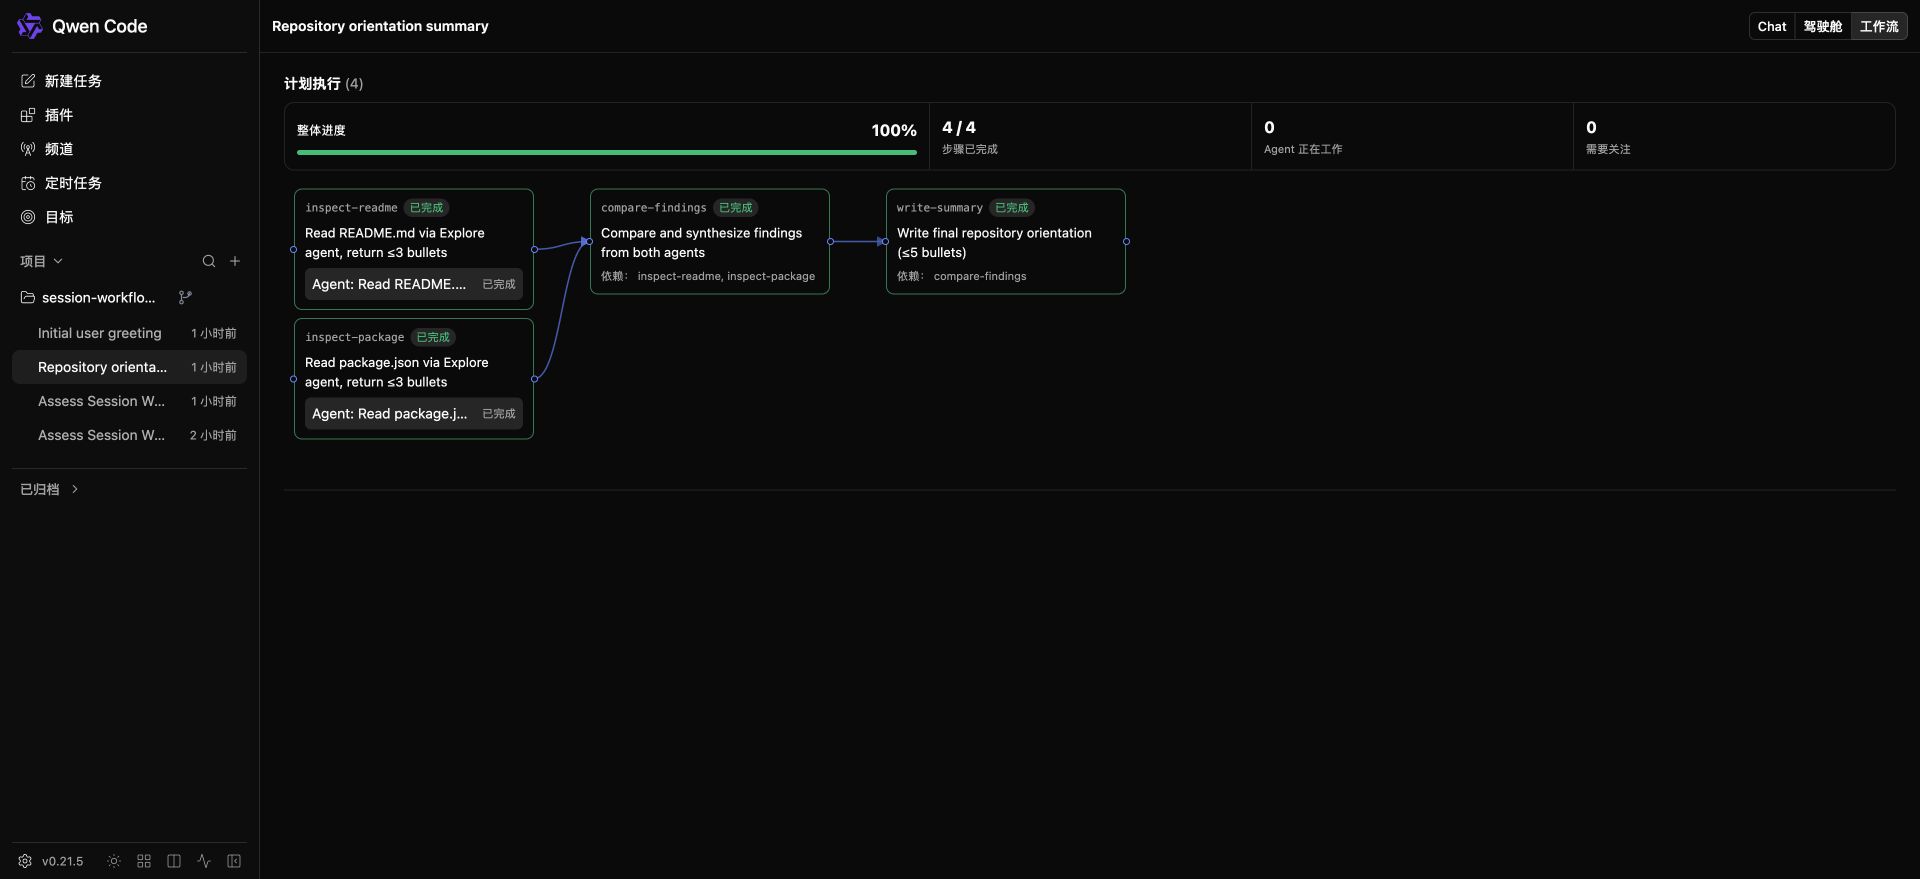Screen dimensions: 1920x879
Task: Click the v0.21.5 version label
Action: 62,861
